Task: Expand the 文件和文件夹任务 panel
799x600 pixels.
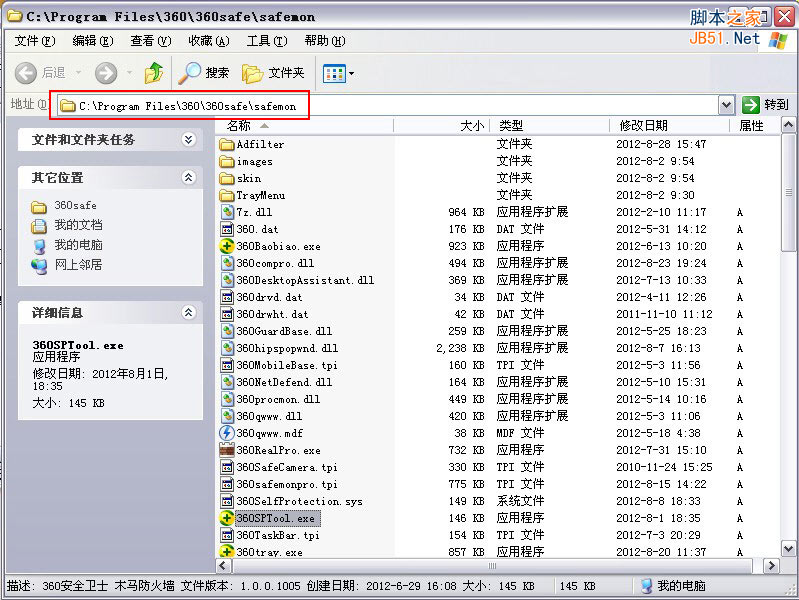Action: (189, 139)
